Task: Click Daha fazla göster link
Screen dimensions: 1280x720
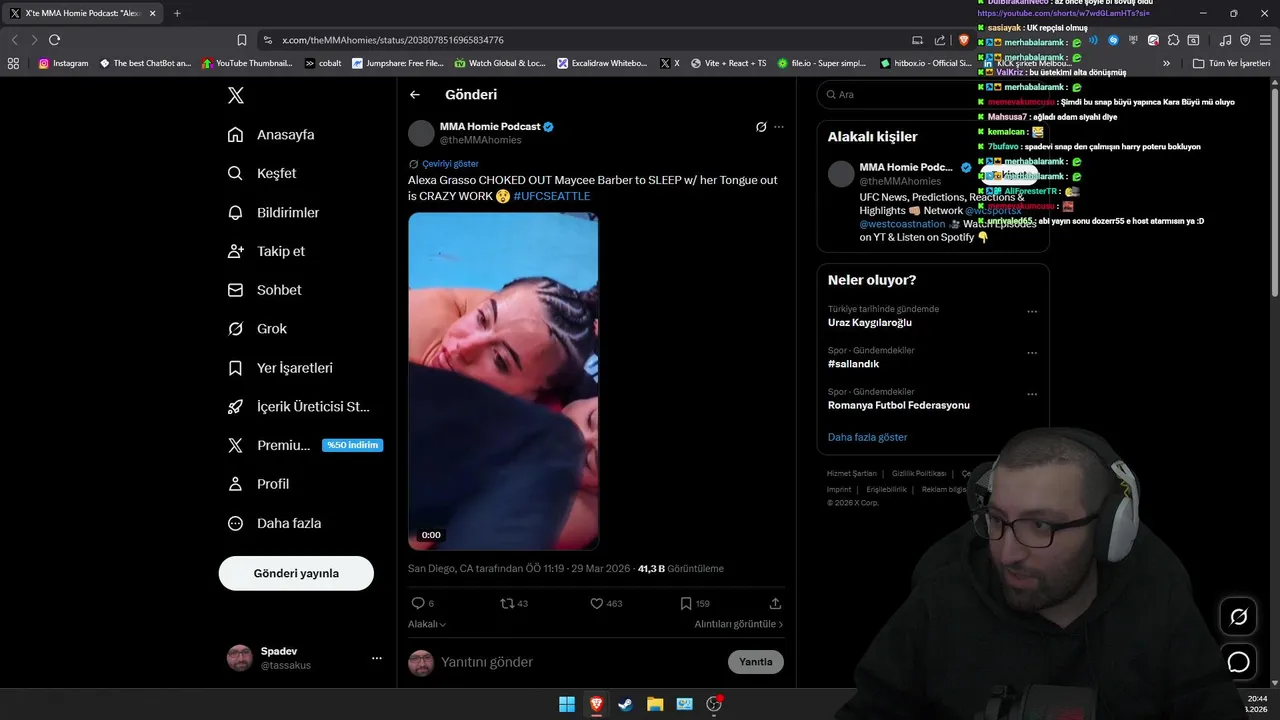Action: [x=867, y=437]
